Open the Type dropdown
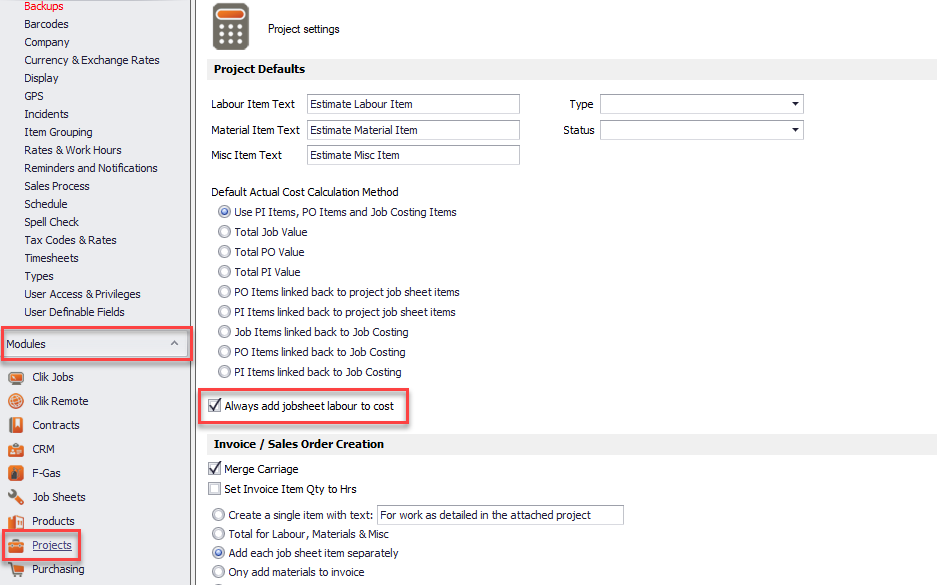This screenshot has width=937, height=585. tap(795, 104)
